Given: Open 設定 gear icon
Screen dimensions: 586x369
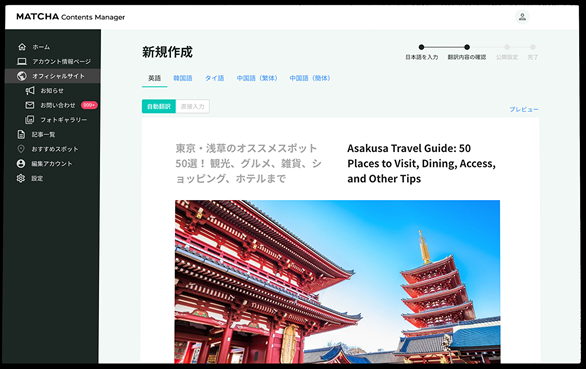Looking at the screenshot, I should point(21,178).
